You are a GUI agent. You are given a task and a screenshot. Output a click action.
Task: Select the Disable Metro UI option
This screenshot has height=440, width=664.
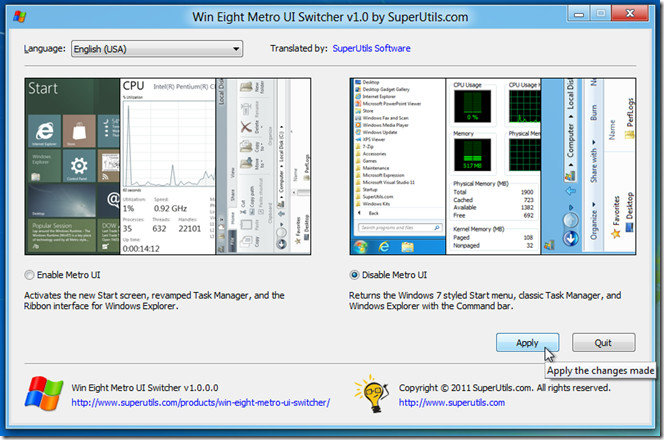(x=356, y=275)
